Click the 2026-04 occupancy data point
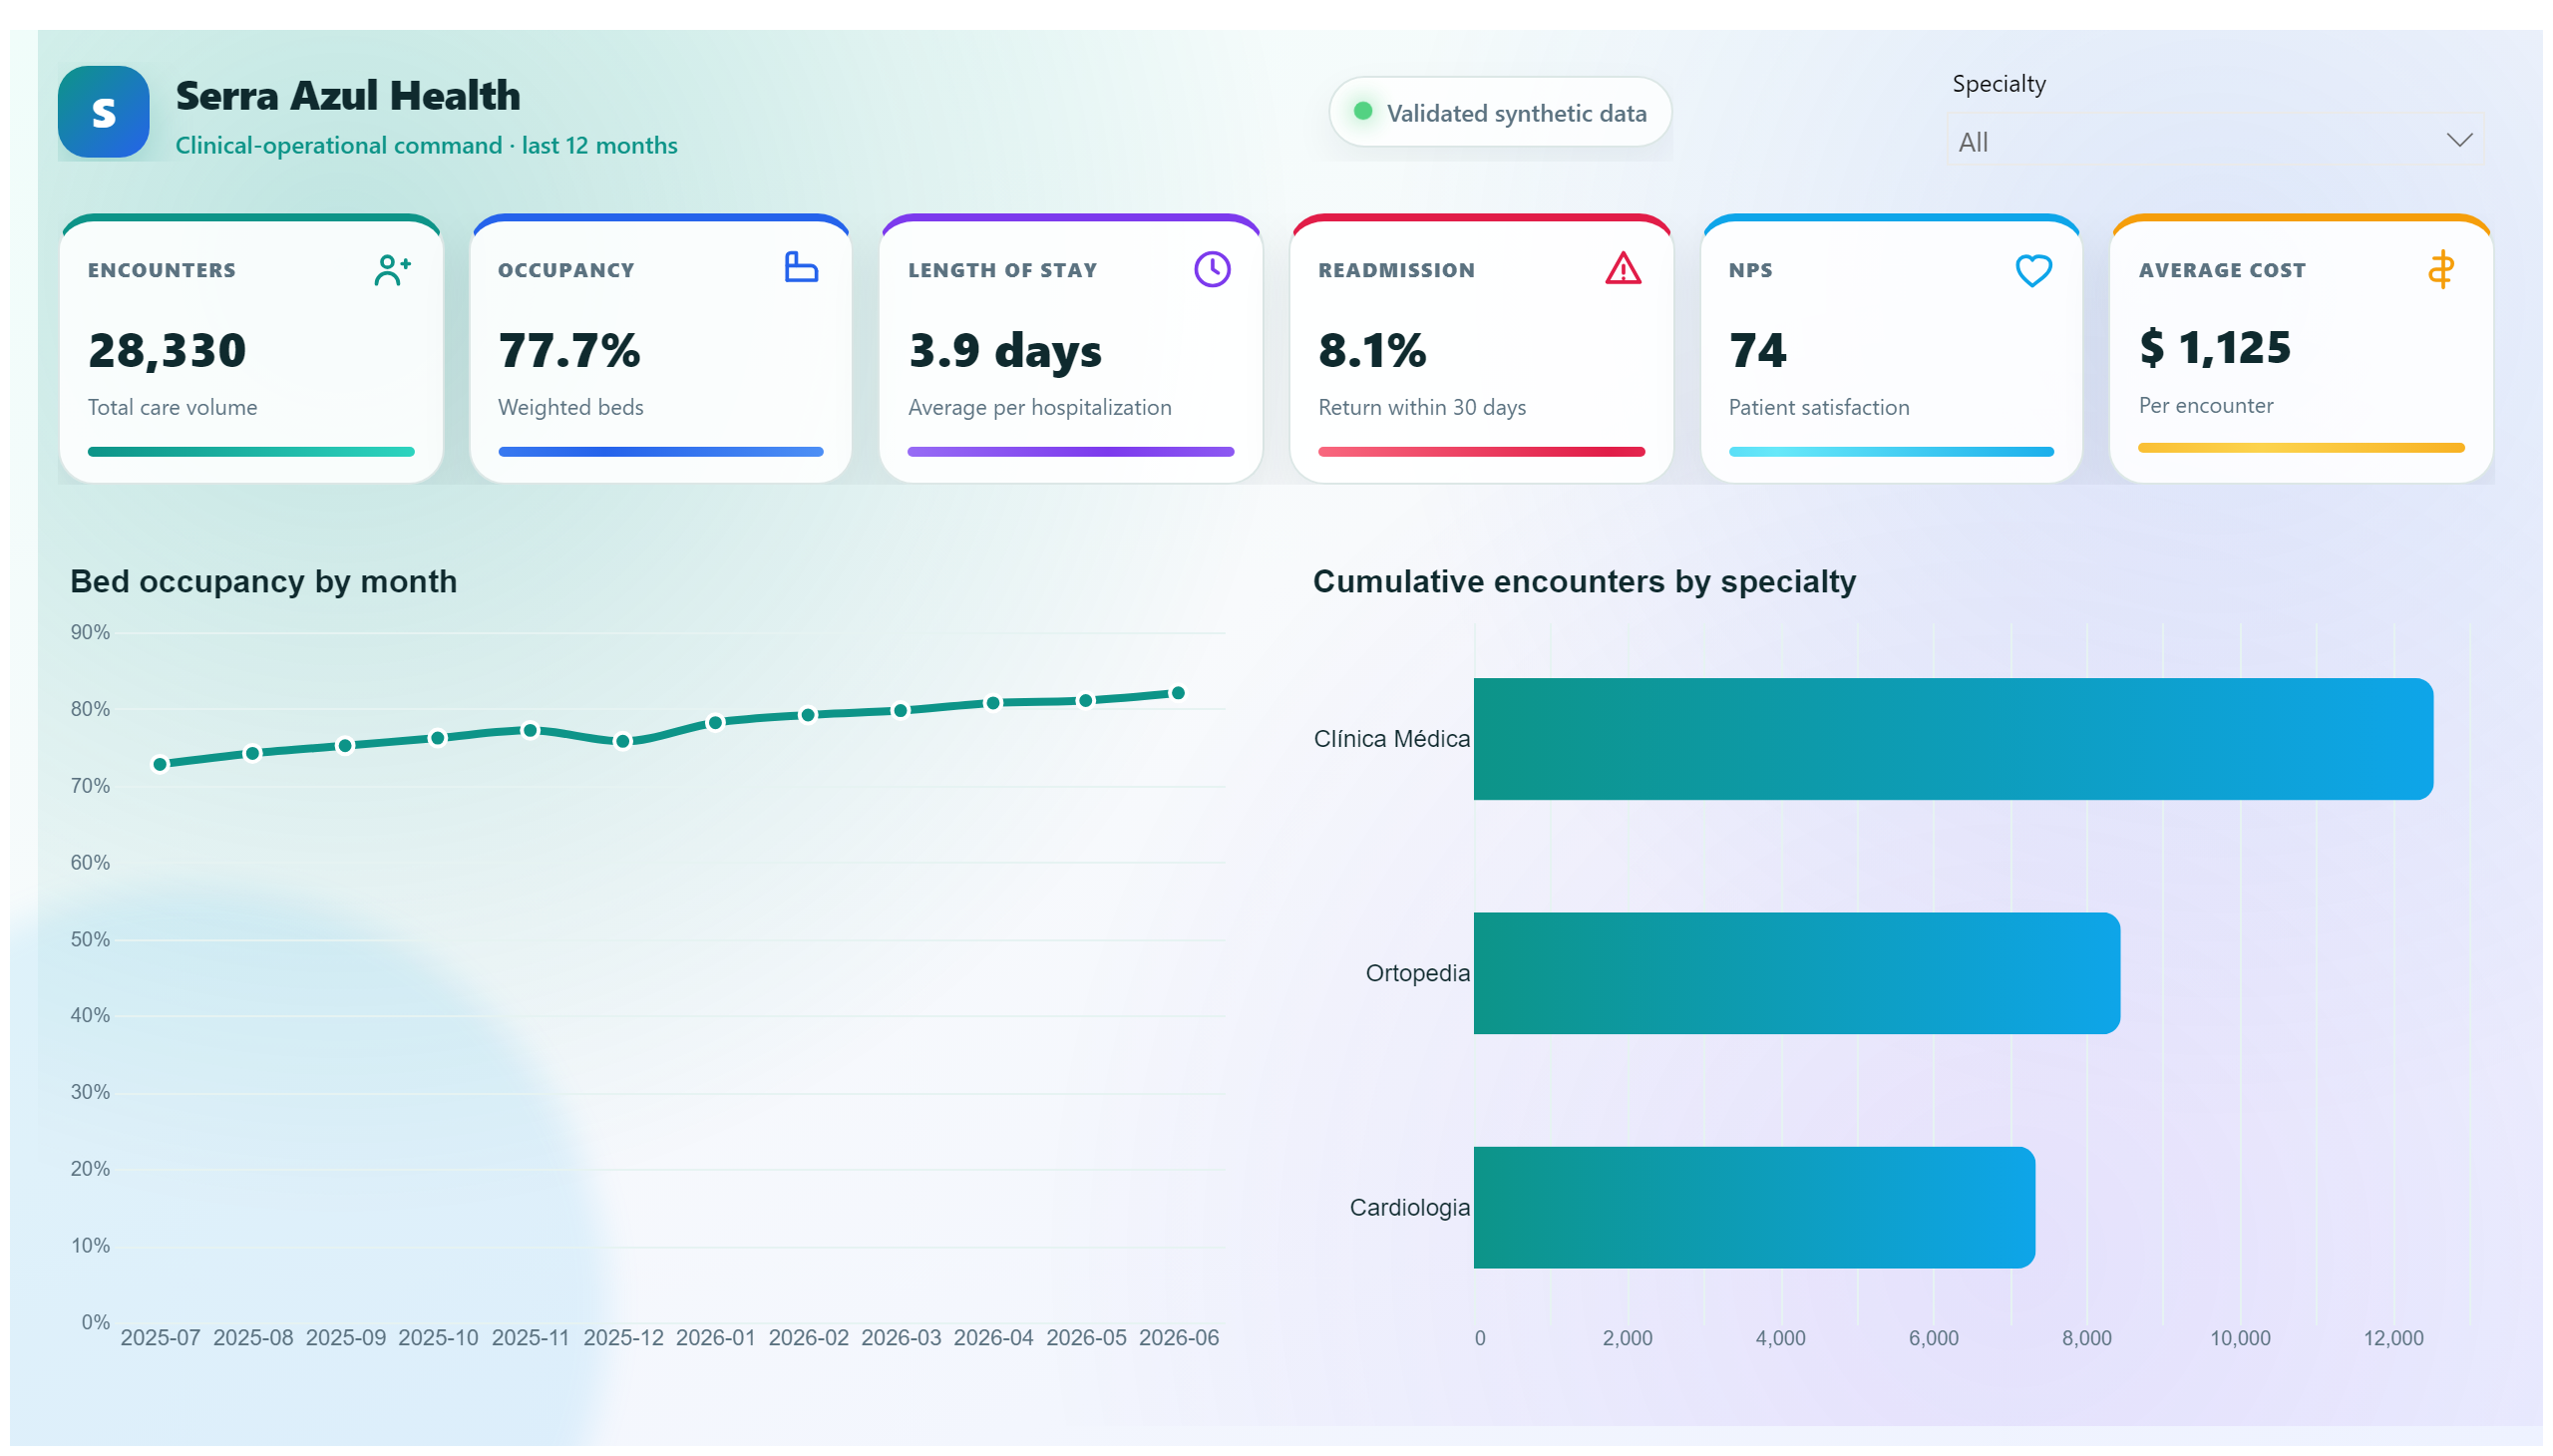This screenshot has height=1456, width=2553. 993,702
